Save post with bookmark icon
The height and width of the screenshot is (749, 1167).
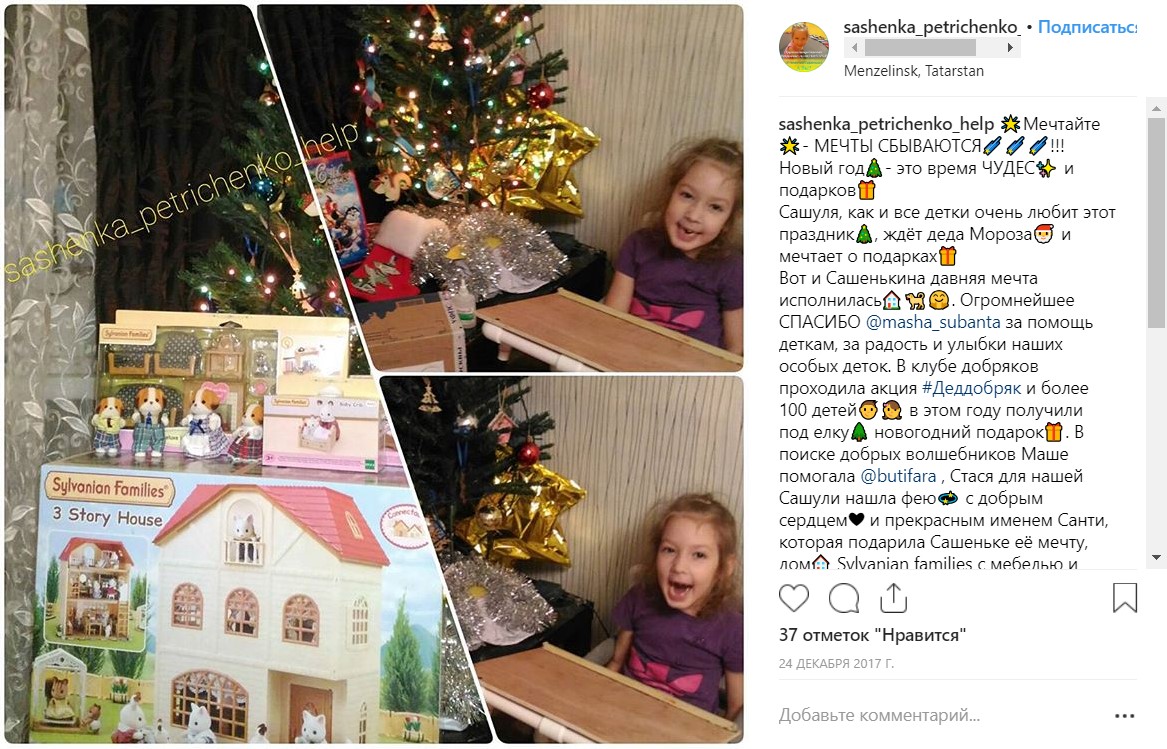click(1125, 598)
